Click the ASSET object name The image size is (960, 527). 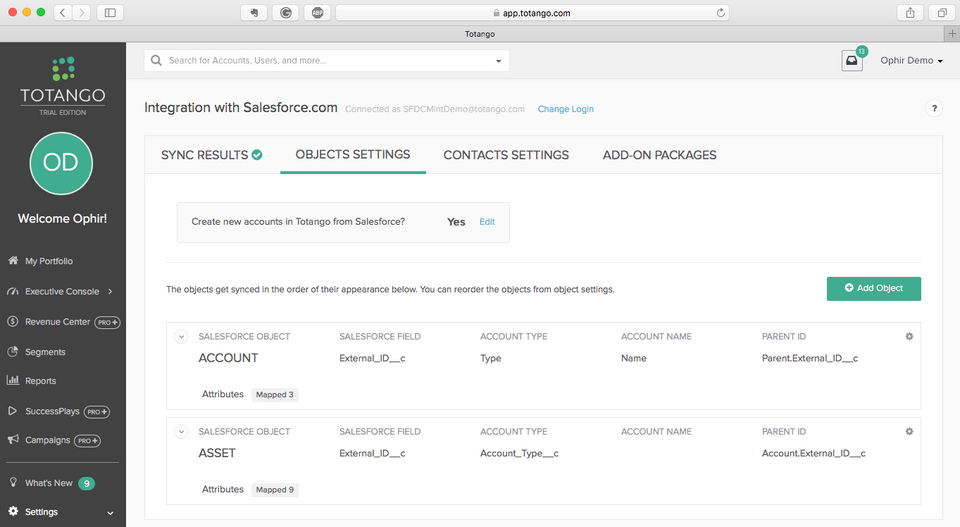tap(217, 453)
